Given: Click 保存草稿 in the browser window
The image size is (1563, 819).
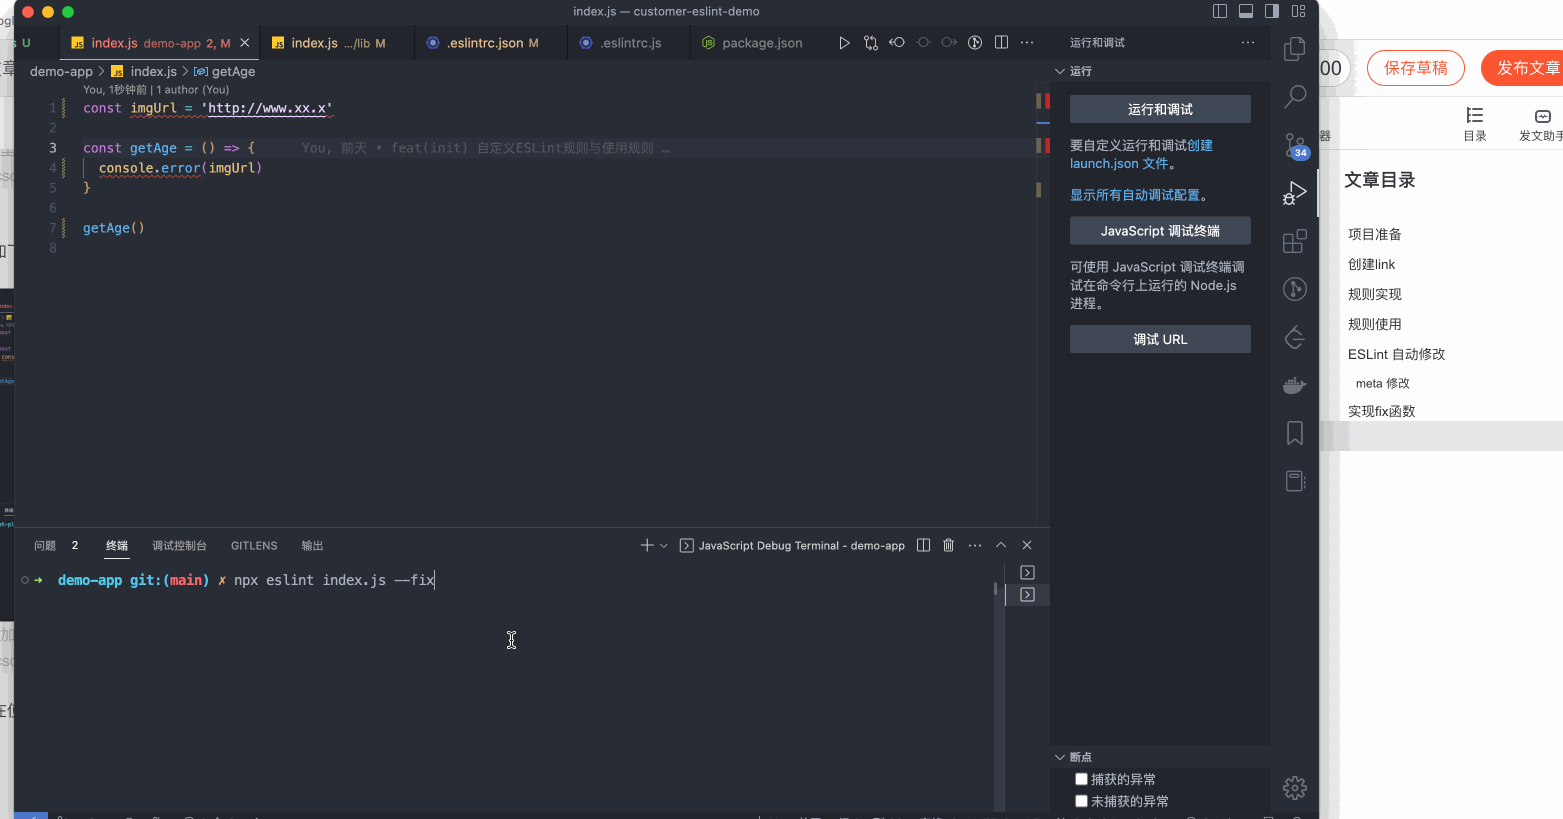Looking at the screenshot, I should tap(1416, 68).
